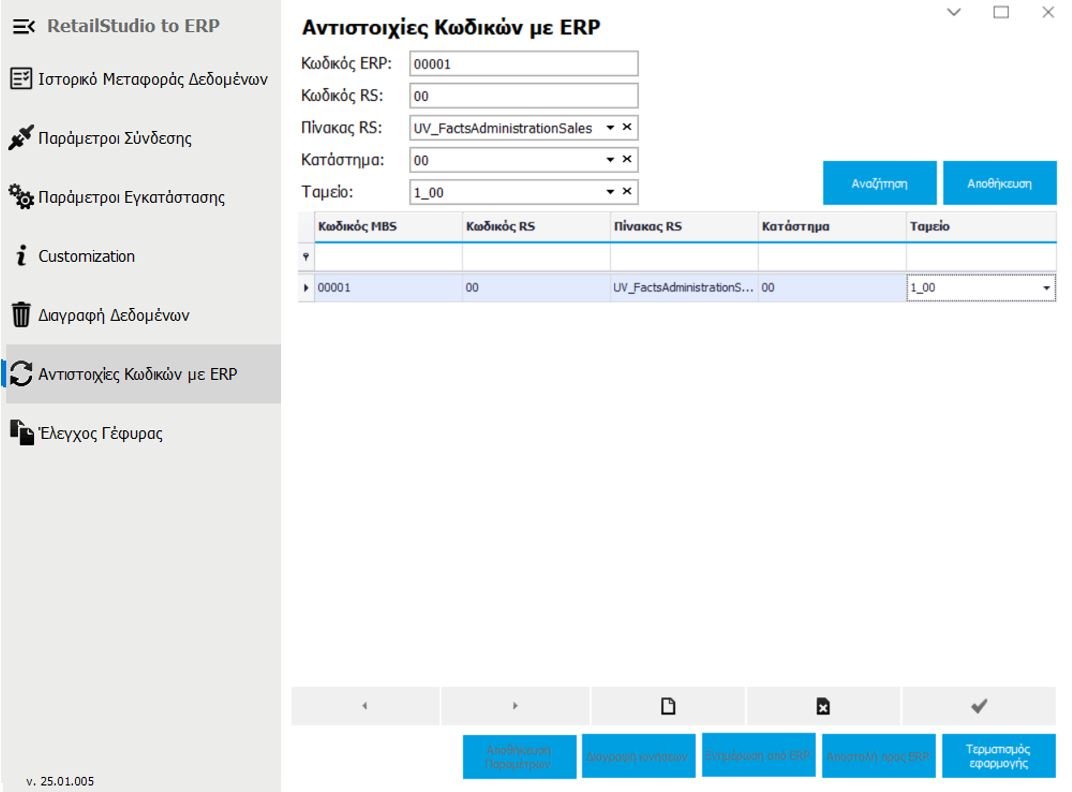
Task: Go to Έλεγχος Γέφυρας page
Action: [x=100, y=434]
